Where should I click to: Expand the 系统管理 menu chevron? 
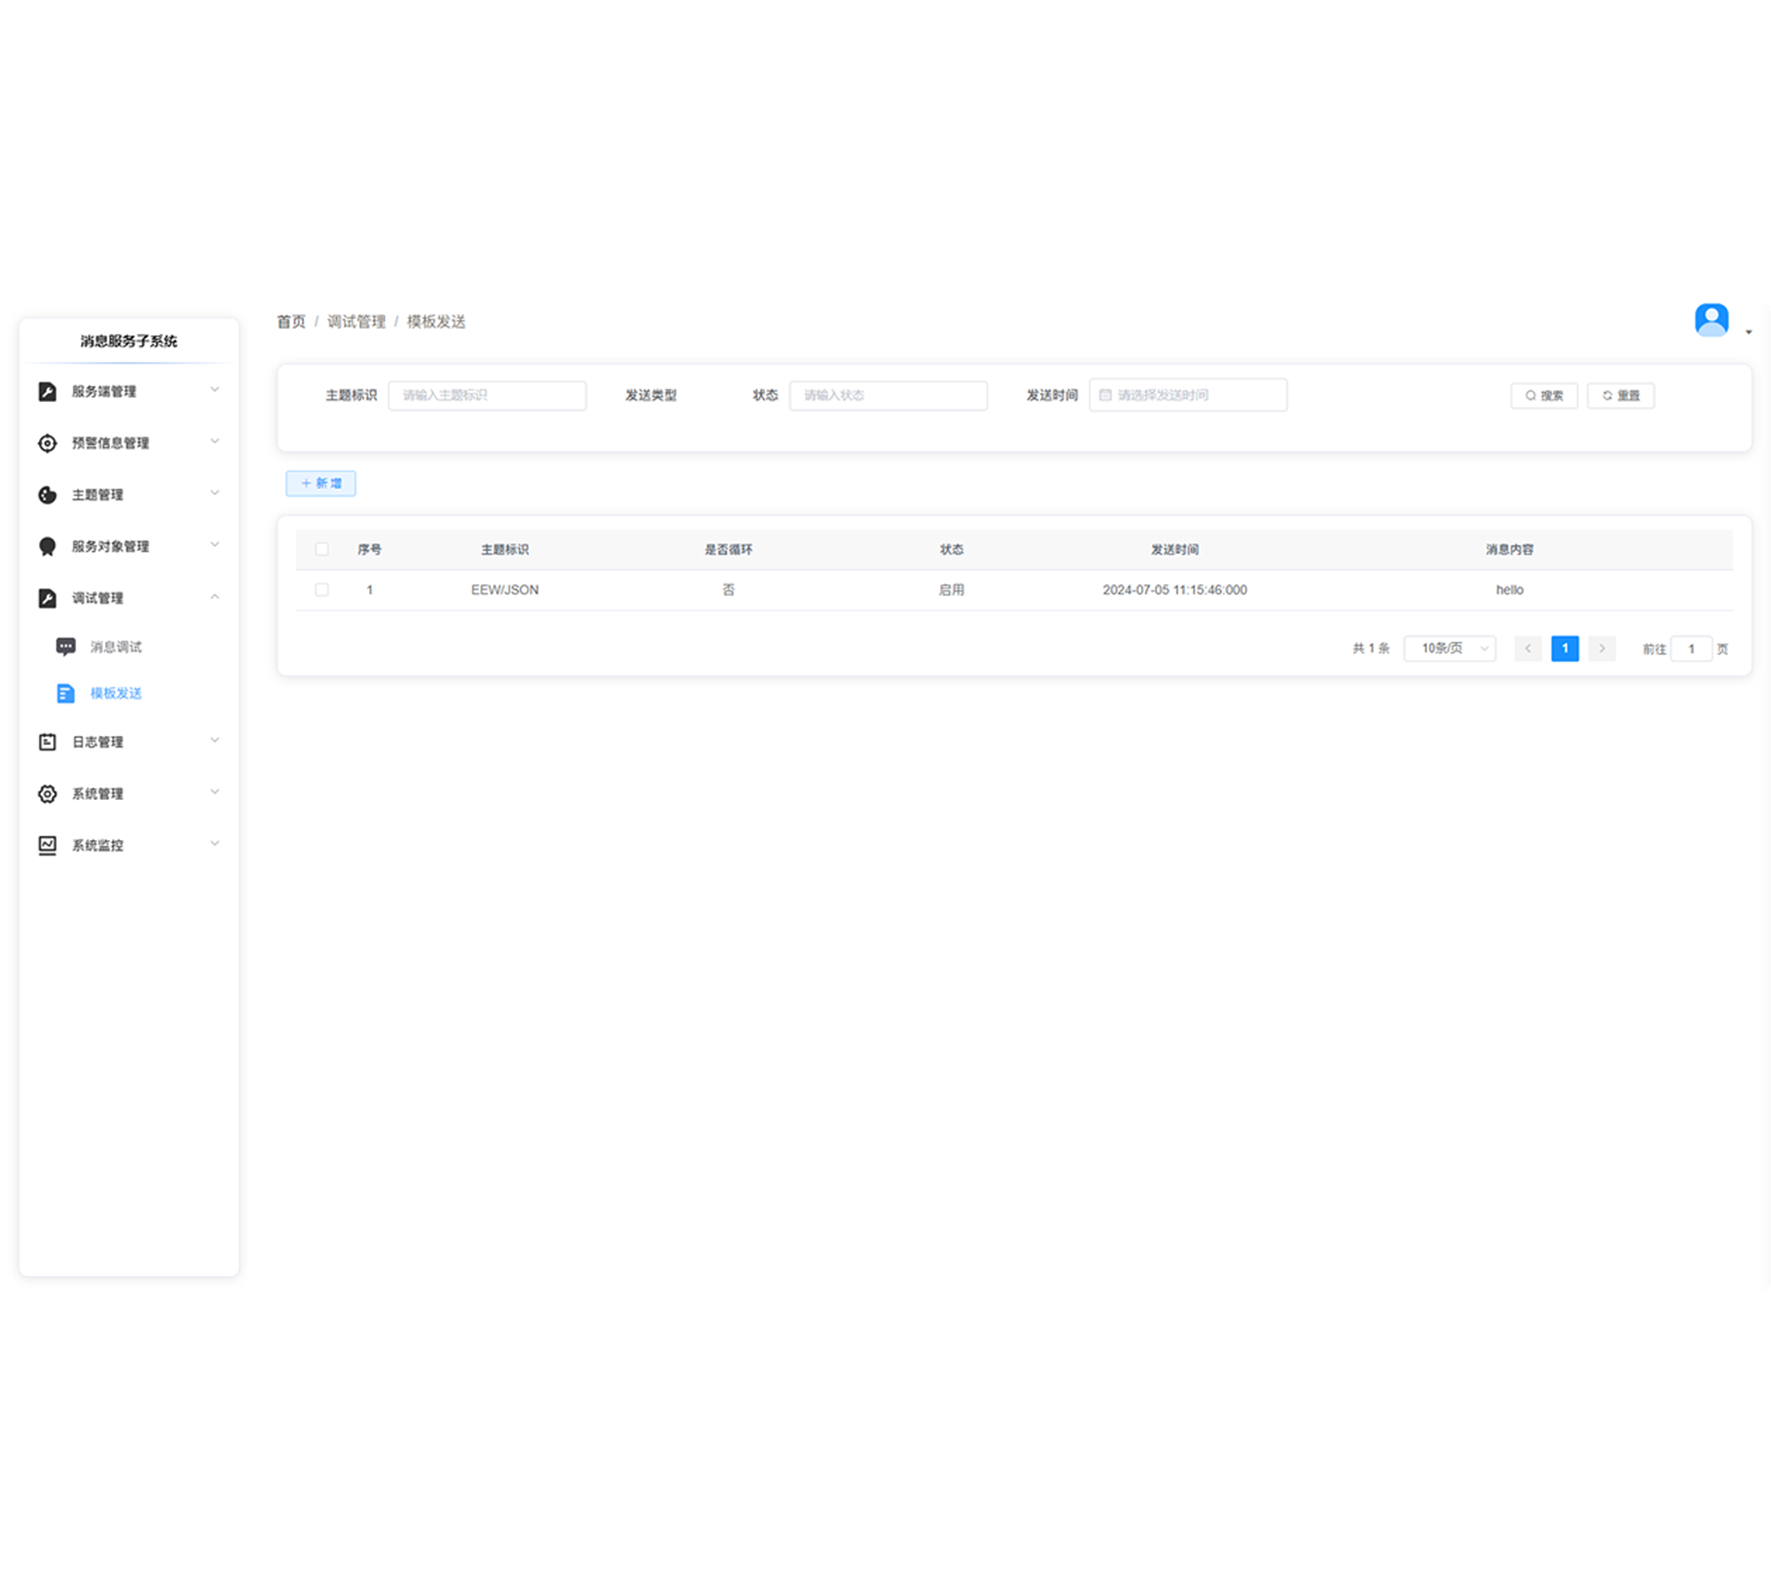click(215, 793)
